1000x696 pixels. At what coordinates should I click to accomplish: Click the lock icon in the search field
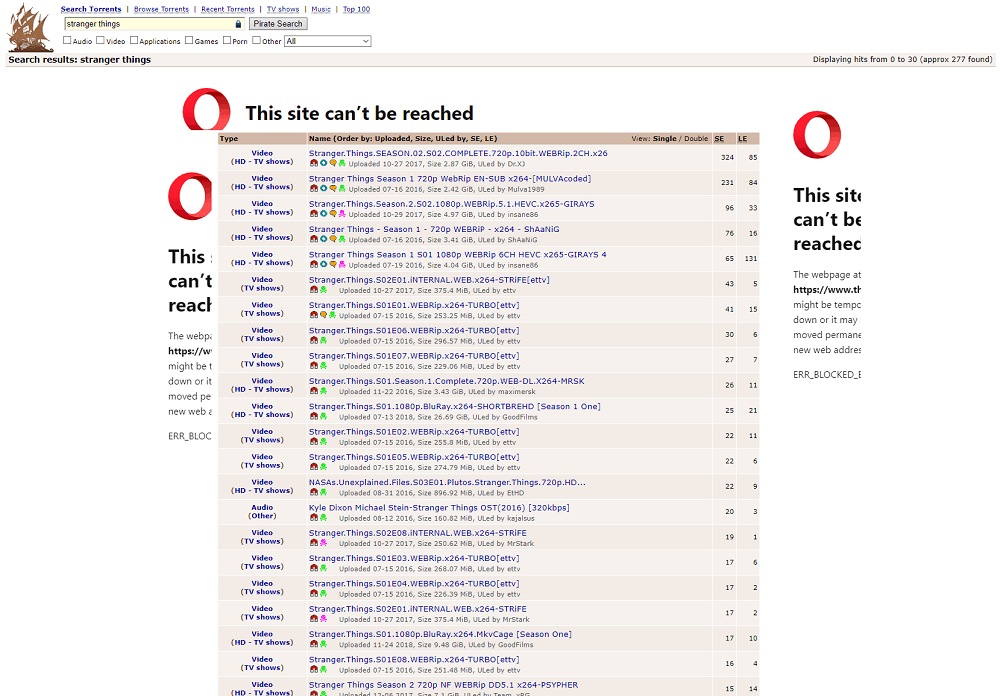(x=239, y=24)
